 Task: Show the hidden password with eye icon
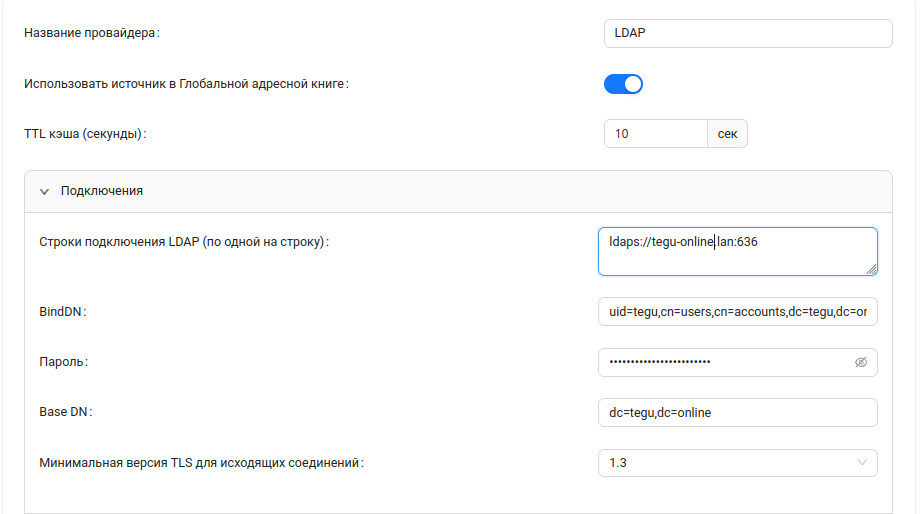(861, 362)
